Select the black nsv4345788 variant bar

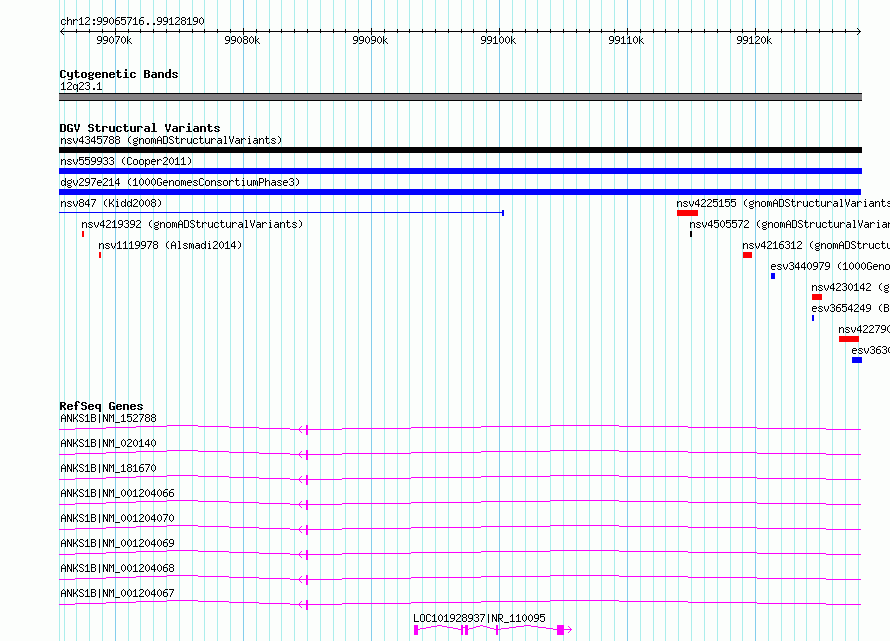pyautogui.click(x=460, y=150)
